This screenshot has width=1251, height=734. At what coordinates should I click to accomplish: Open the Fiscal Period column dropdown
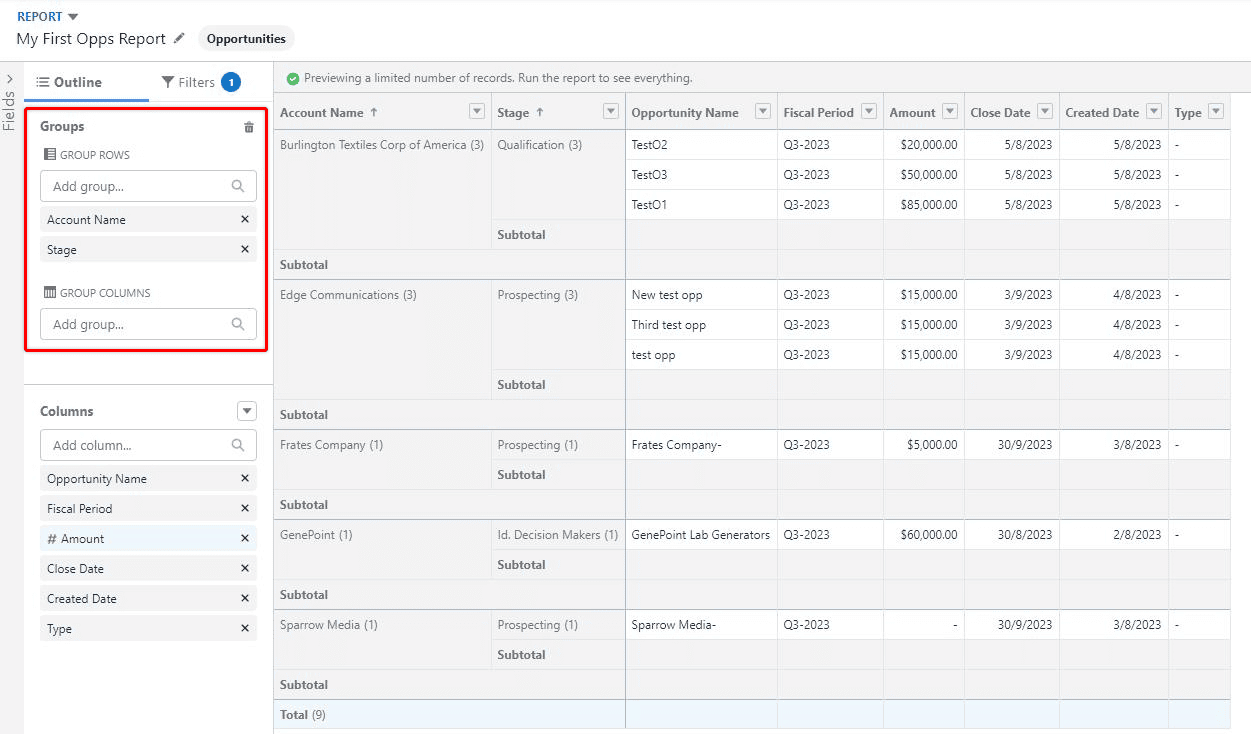coord(868,111)
